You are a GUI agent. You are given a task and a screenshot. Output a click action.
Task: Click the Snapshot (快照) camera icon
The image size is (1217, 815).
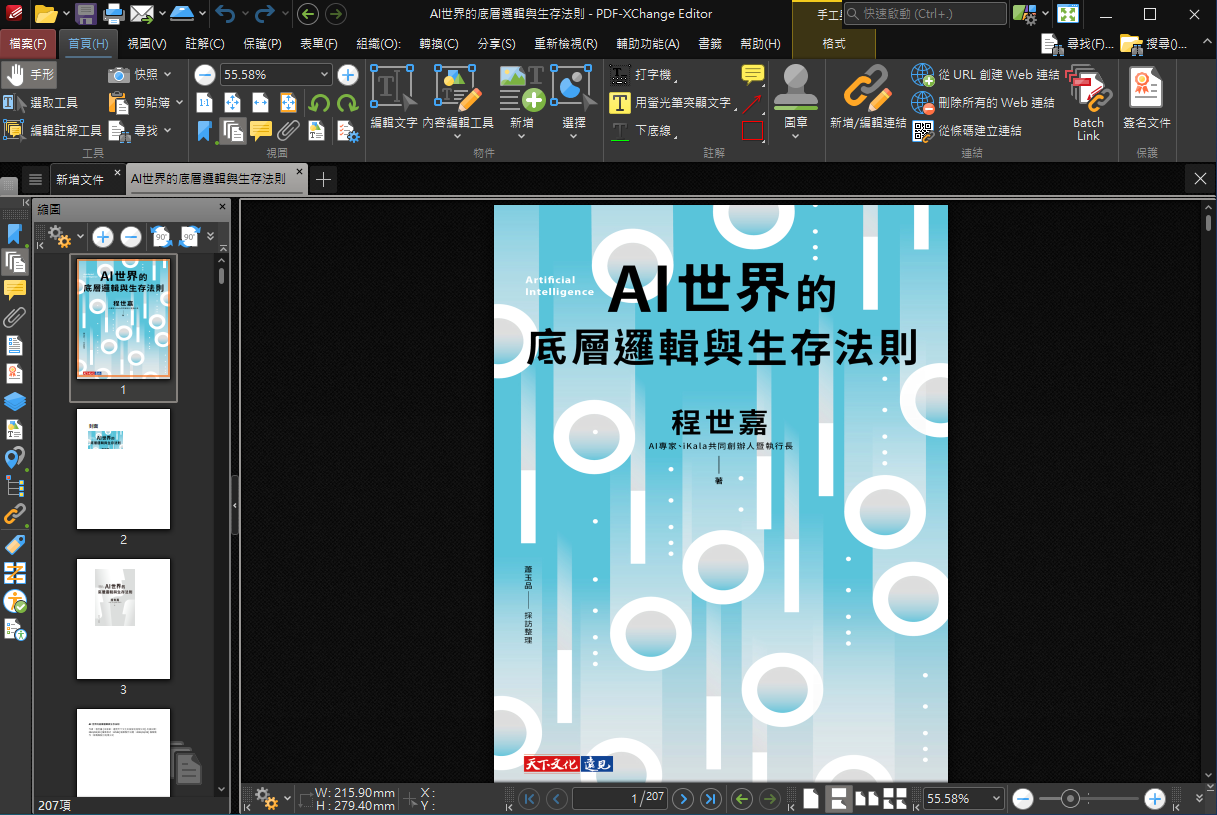click(x=119, y=75)
